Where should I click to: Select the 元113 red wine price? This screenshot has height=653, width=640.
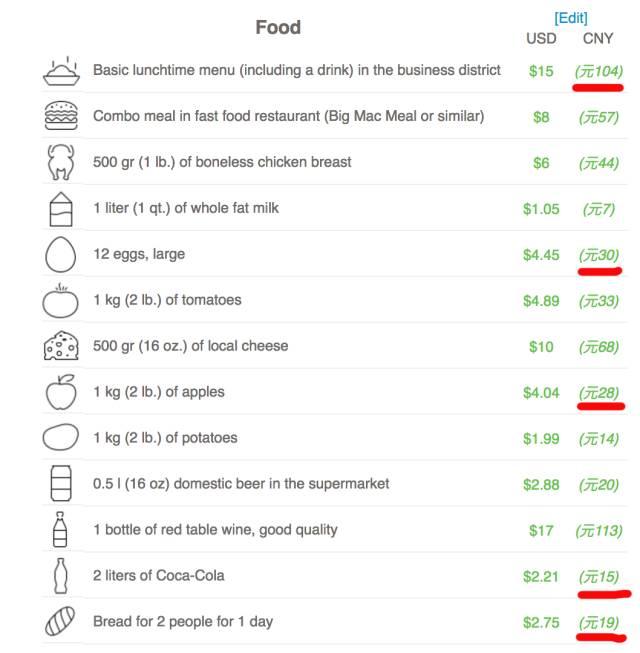point(599,531)
